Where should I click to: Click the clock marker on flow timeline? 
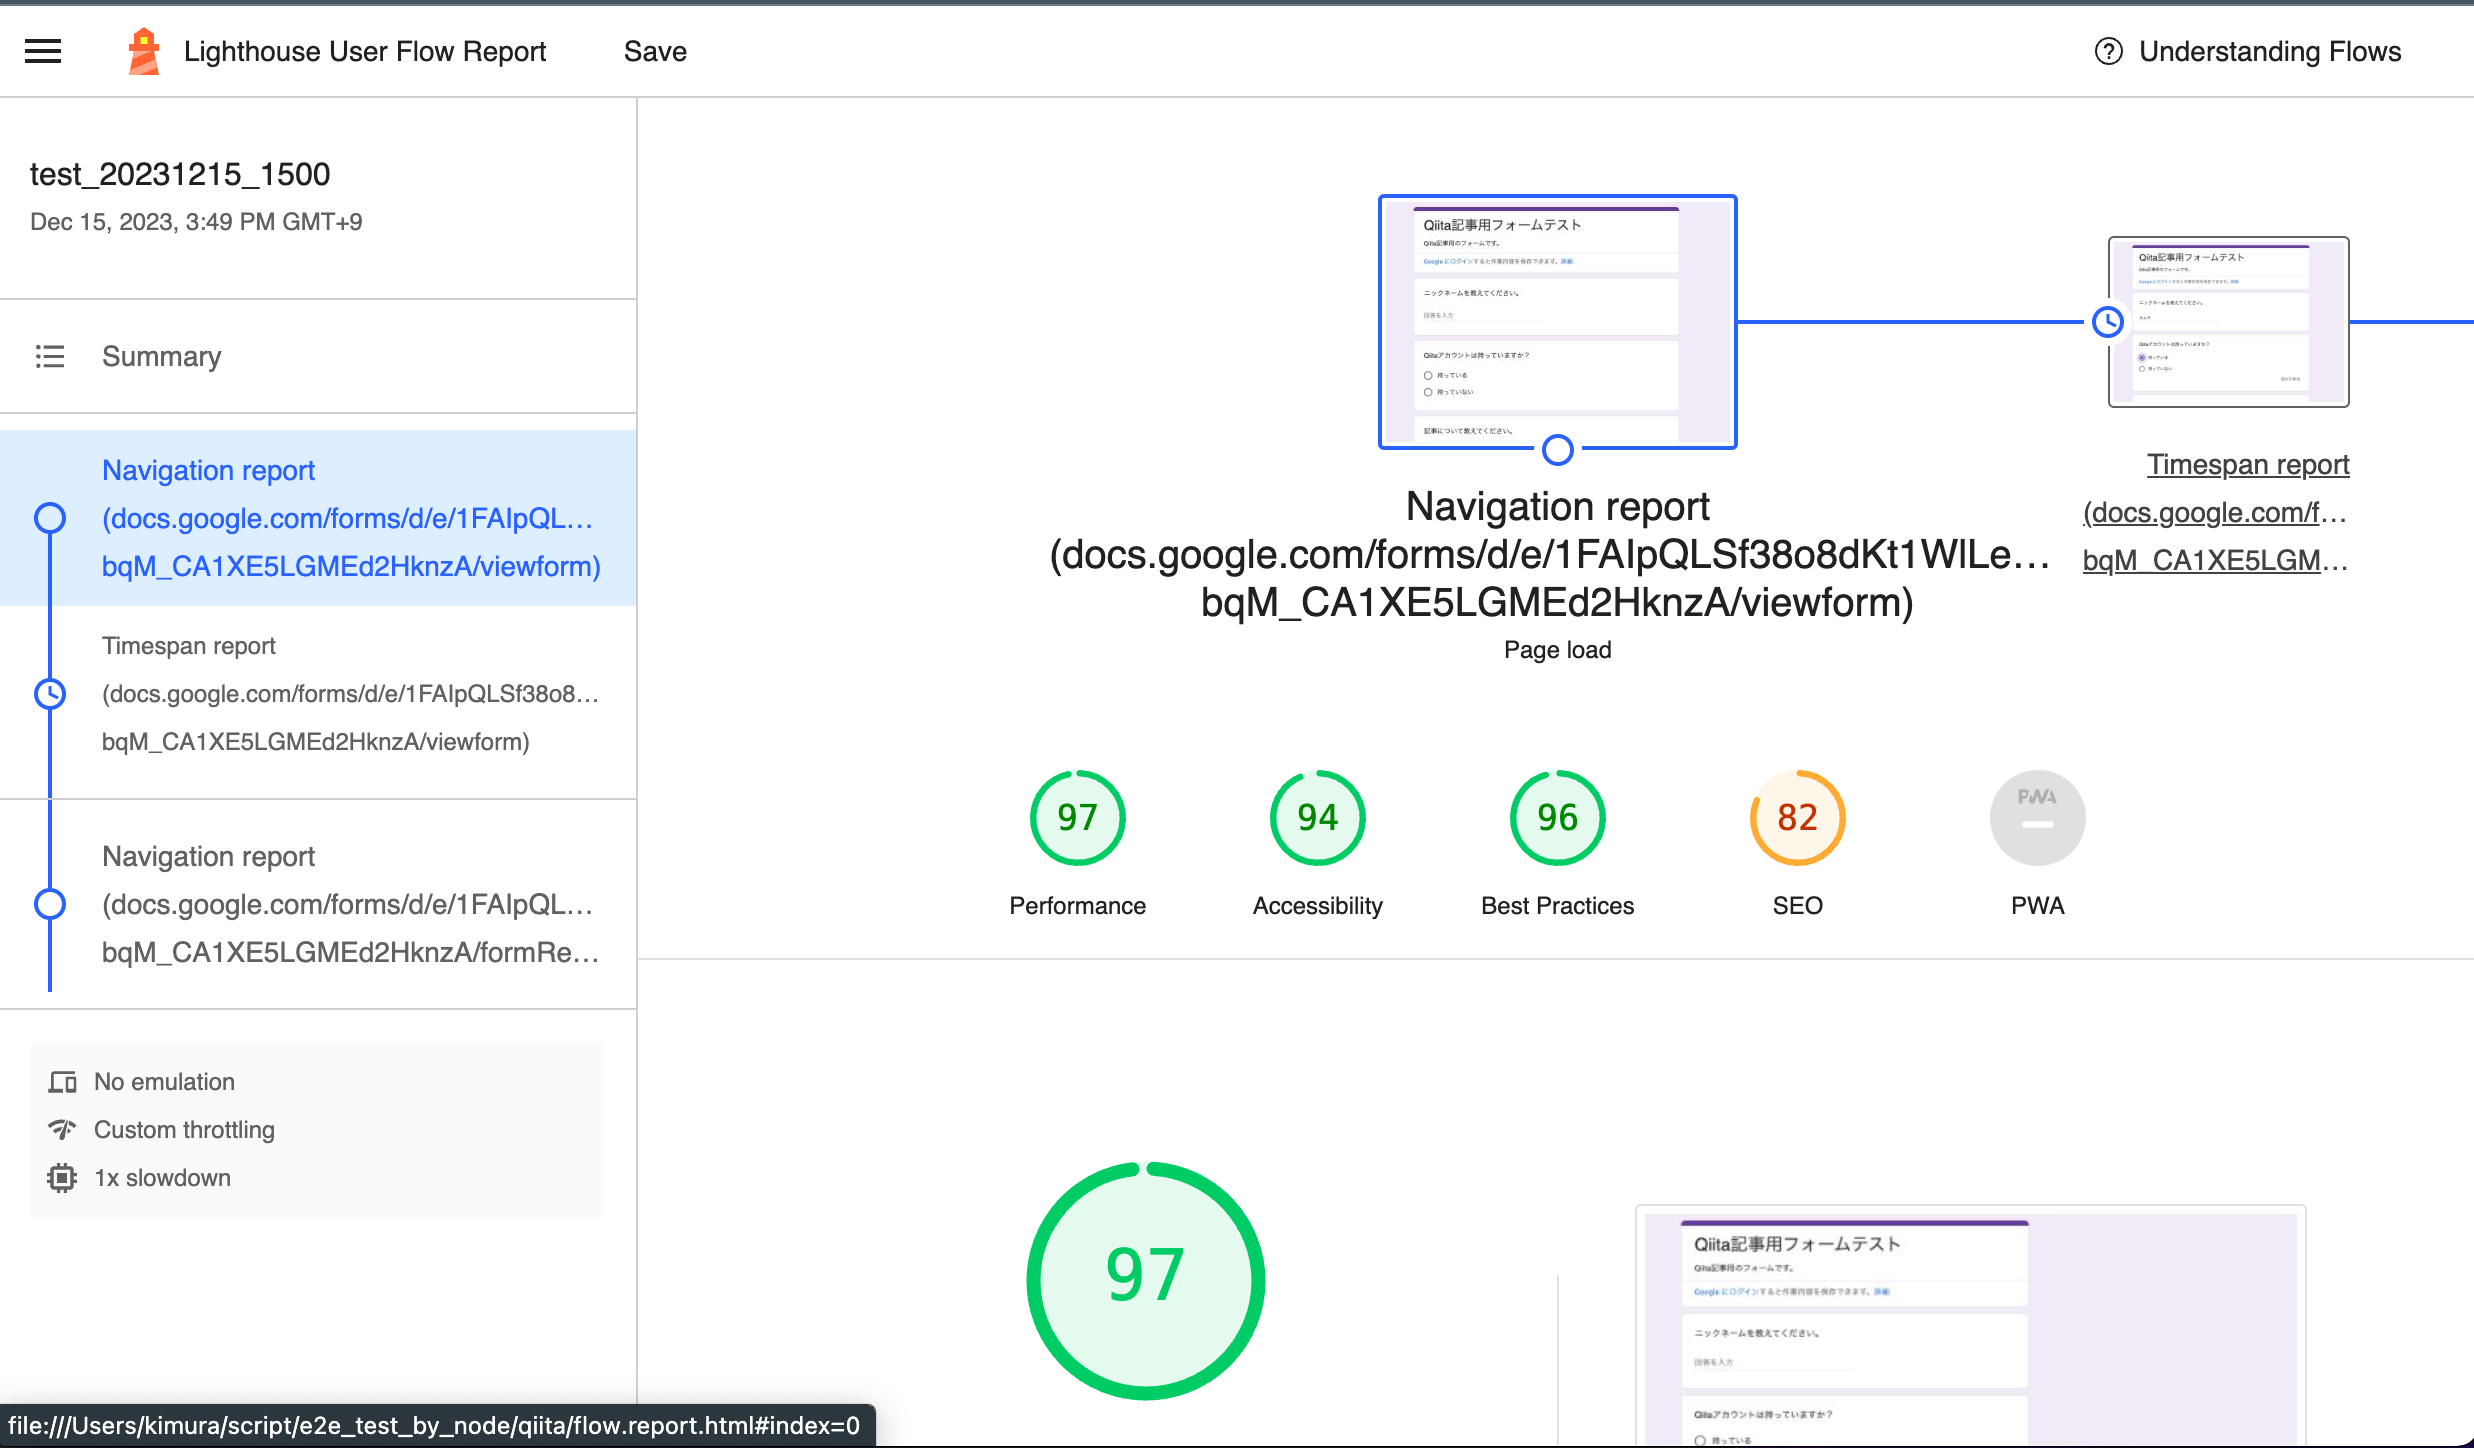click(2108, 322)
